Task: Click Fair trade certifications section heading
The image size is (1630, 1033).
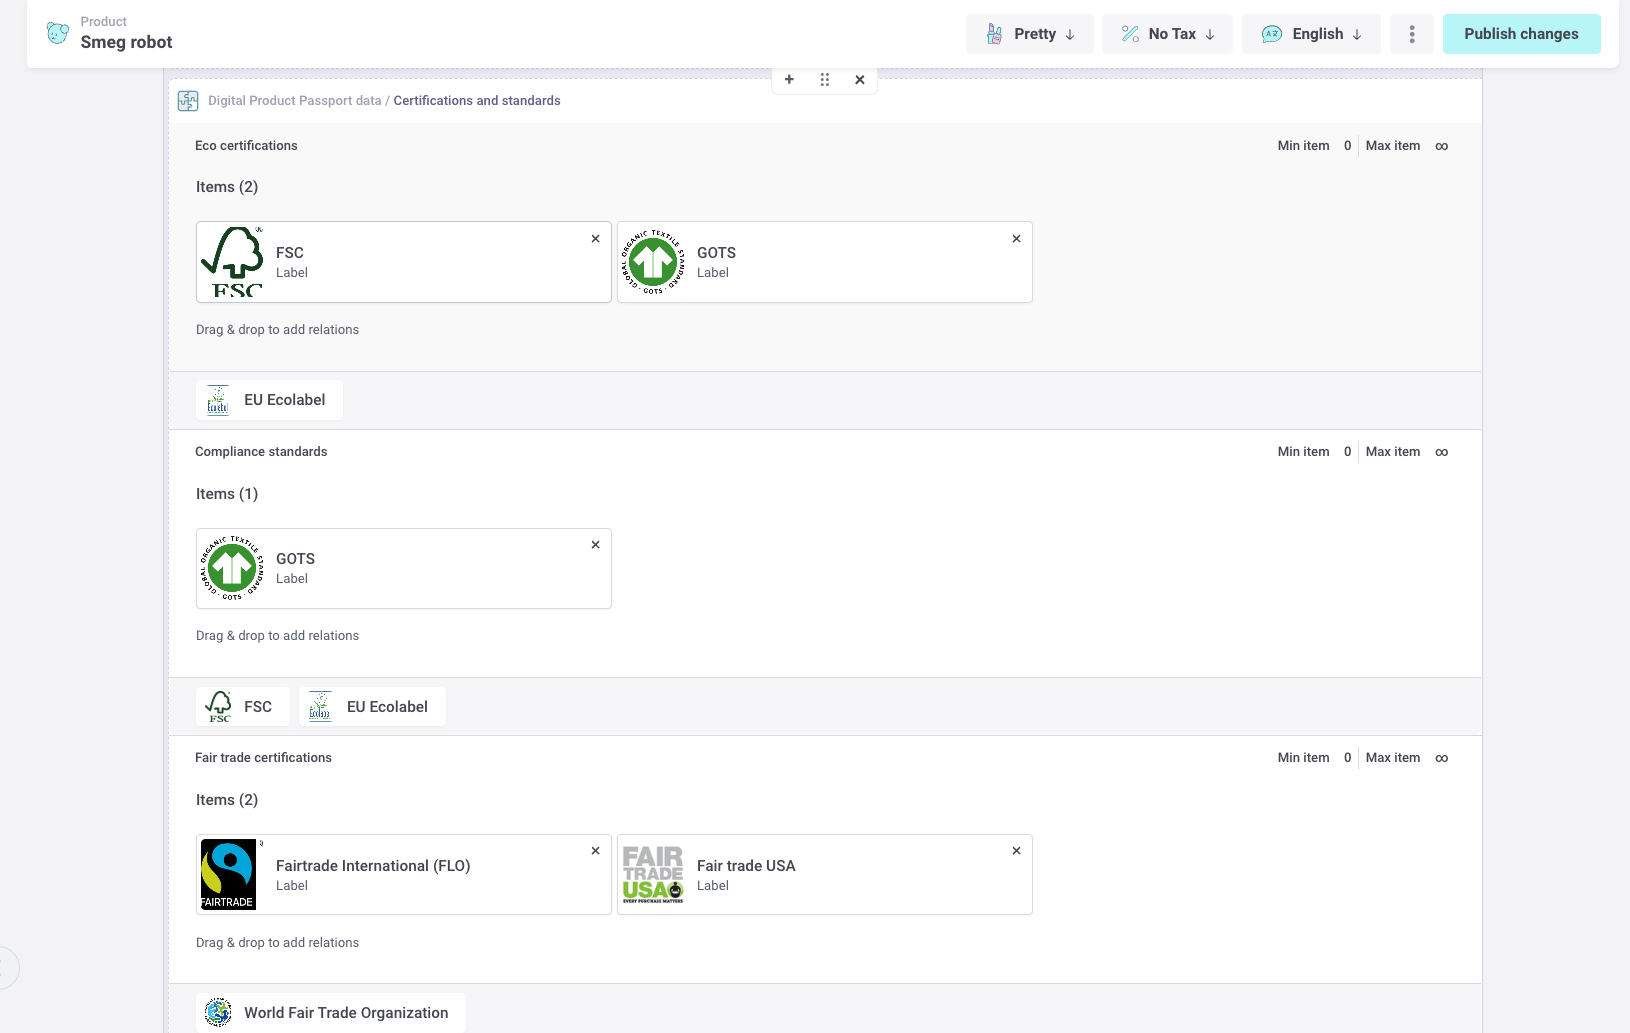Action: pos(263,758)
